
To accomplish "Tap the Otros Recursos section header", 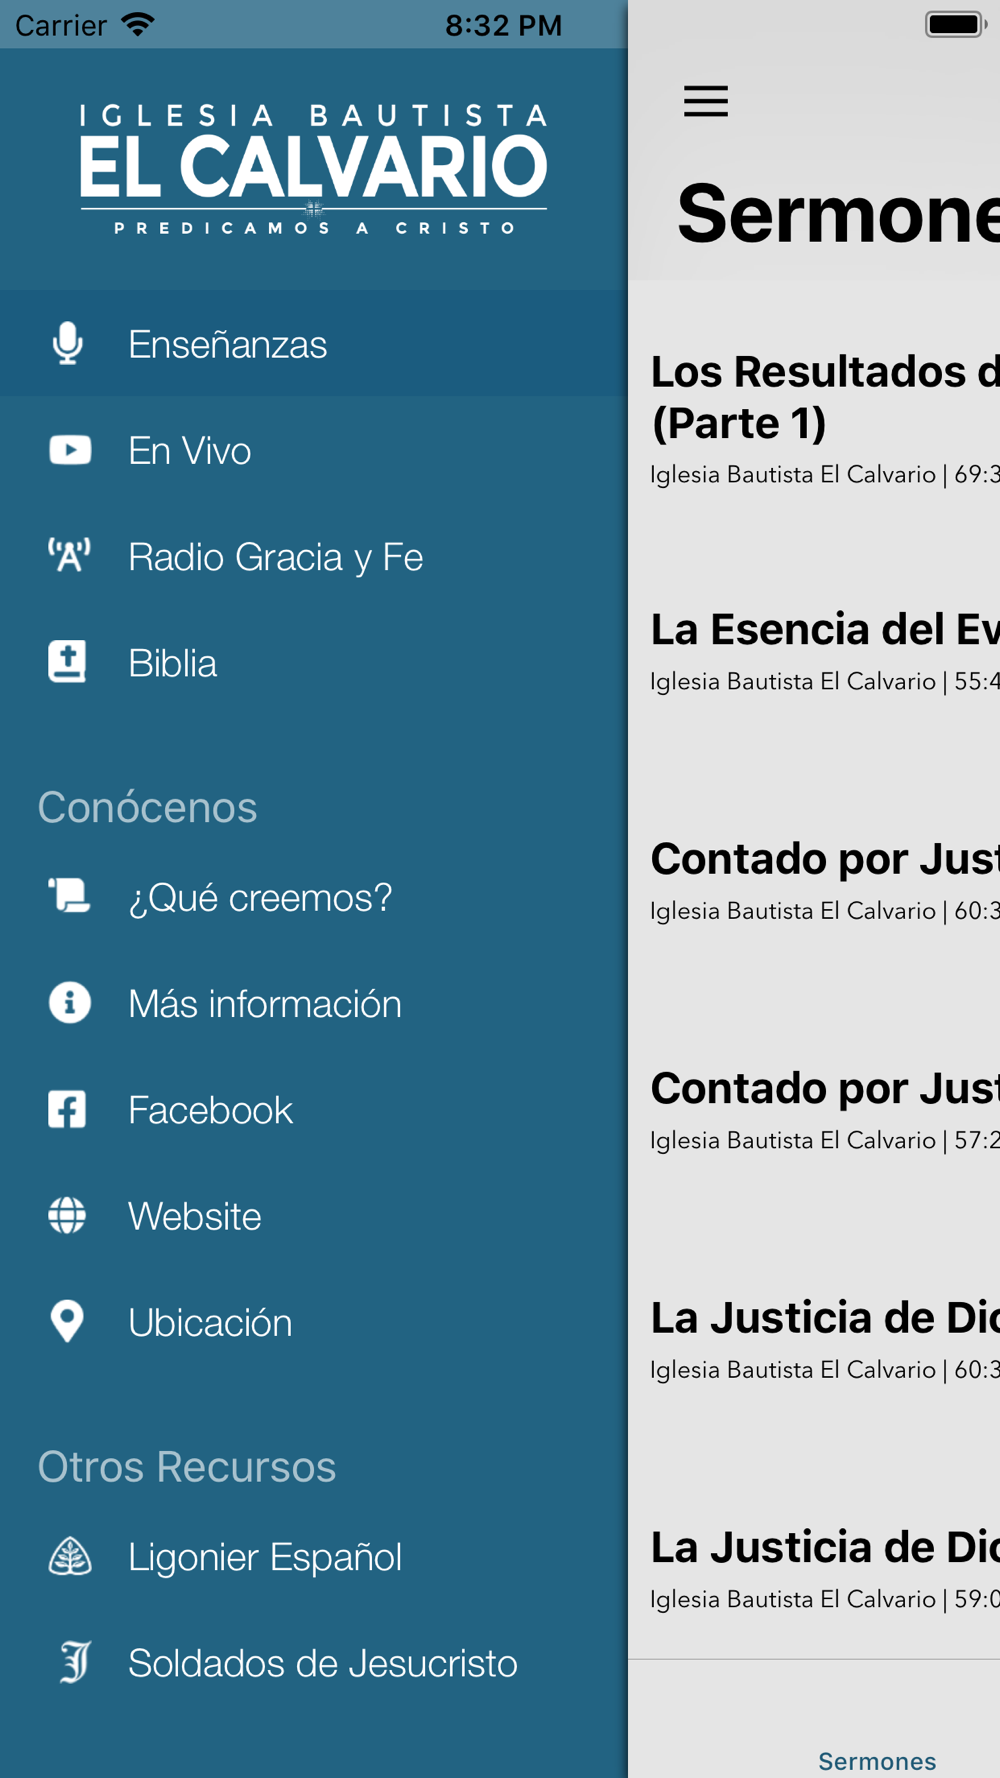I will 186,1467.
